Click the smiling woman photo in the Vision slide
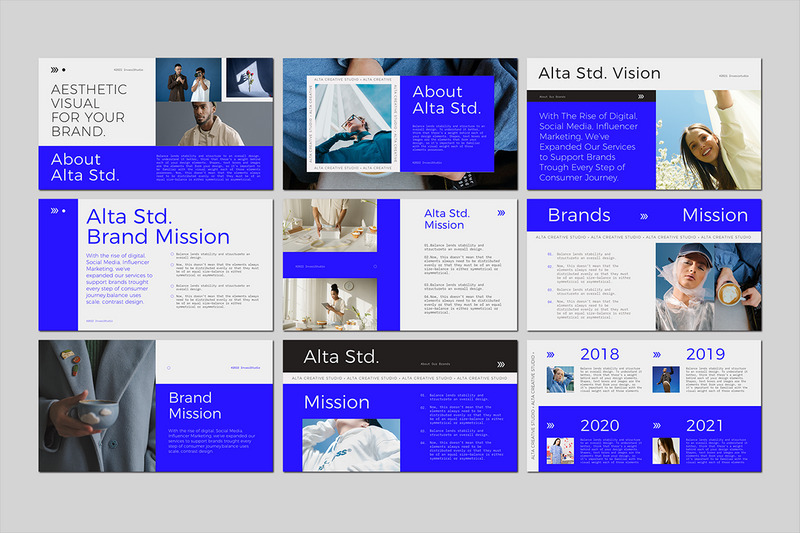 click(x=709, y=140)
